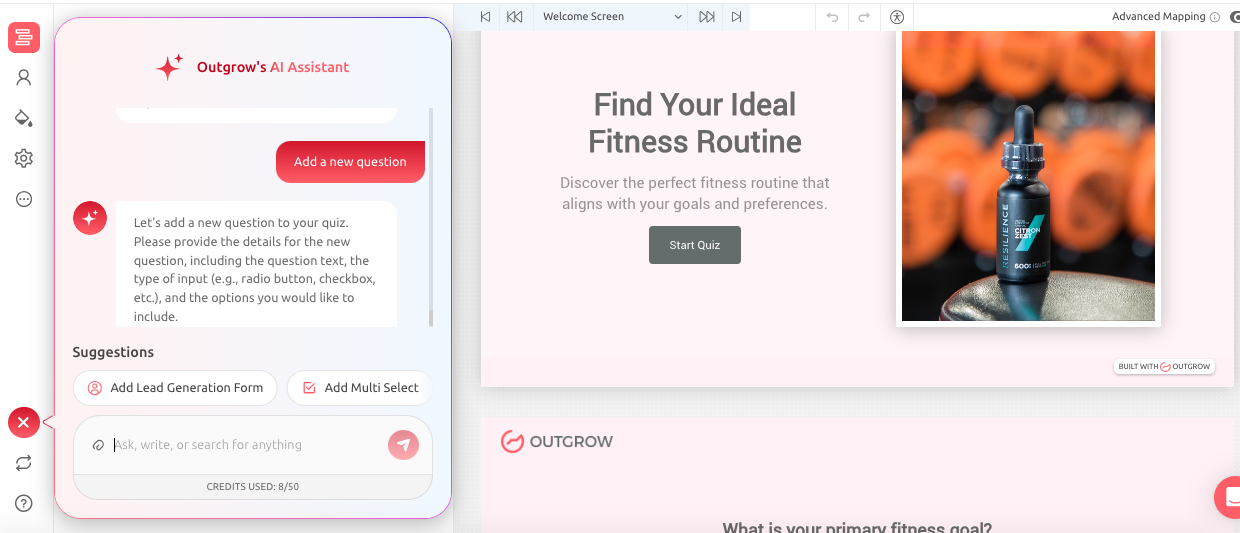
Task: Open the Welcome Screen dropdown
Action: click(x=611, y=17)
